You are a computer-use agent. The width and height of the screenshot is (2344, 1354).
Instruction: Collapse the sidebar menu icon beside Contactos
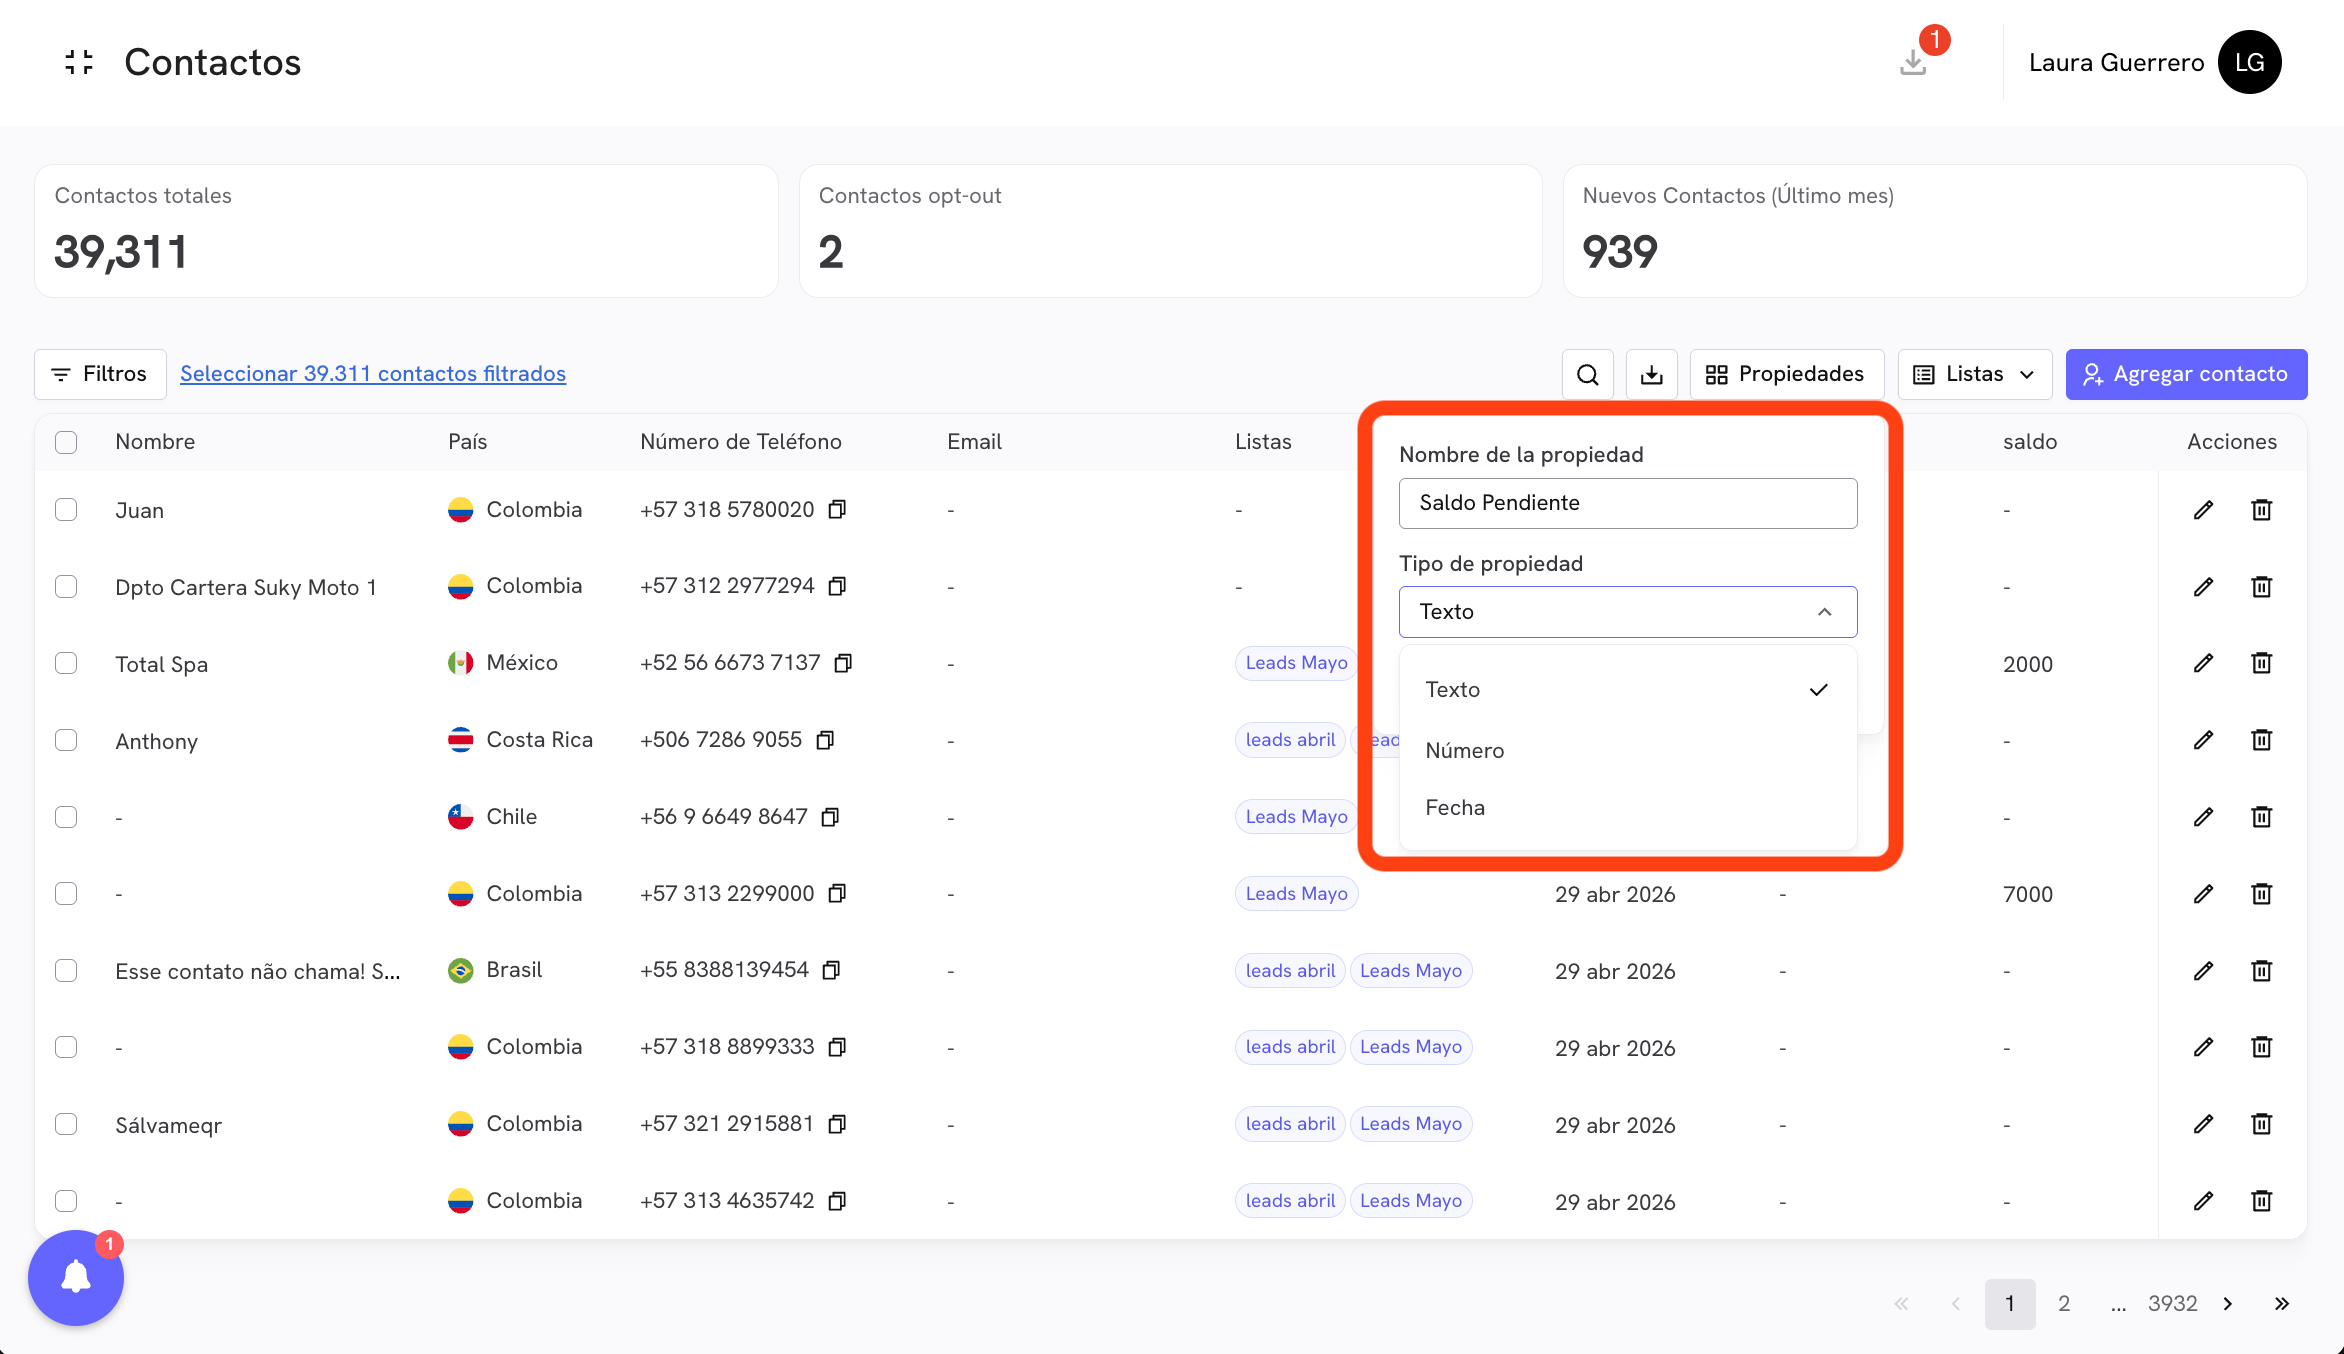coord(79,62)
